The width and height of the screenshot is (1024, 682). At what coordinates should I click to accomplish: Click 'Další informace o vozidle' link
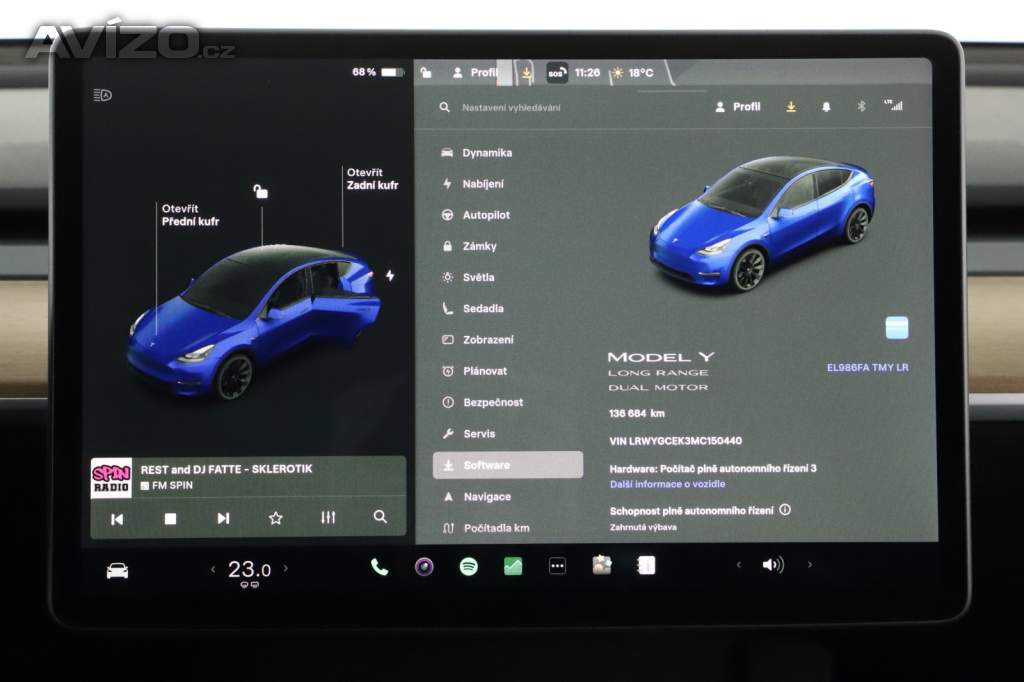667,484
